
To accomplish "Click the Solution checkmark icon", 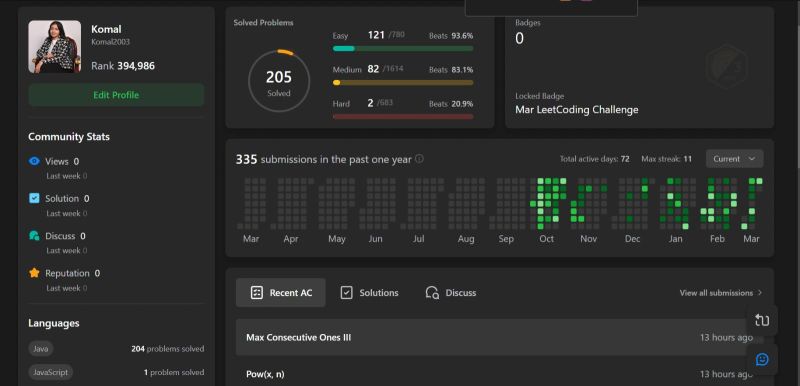I will point(34,198).
